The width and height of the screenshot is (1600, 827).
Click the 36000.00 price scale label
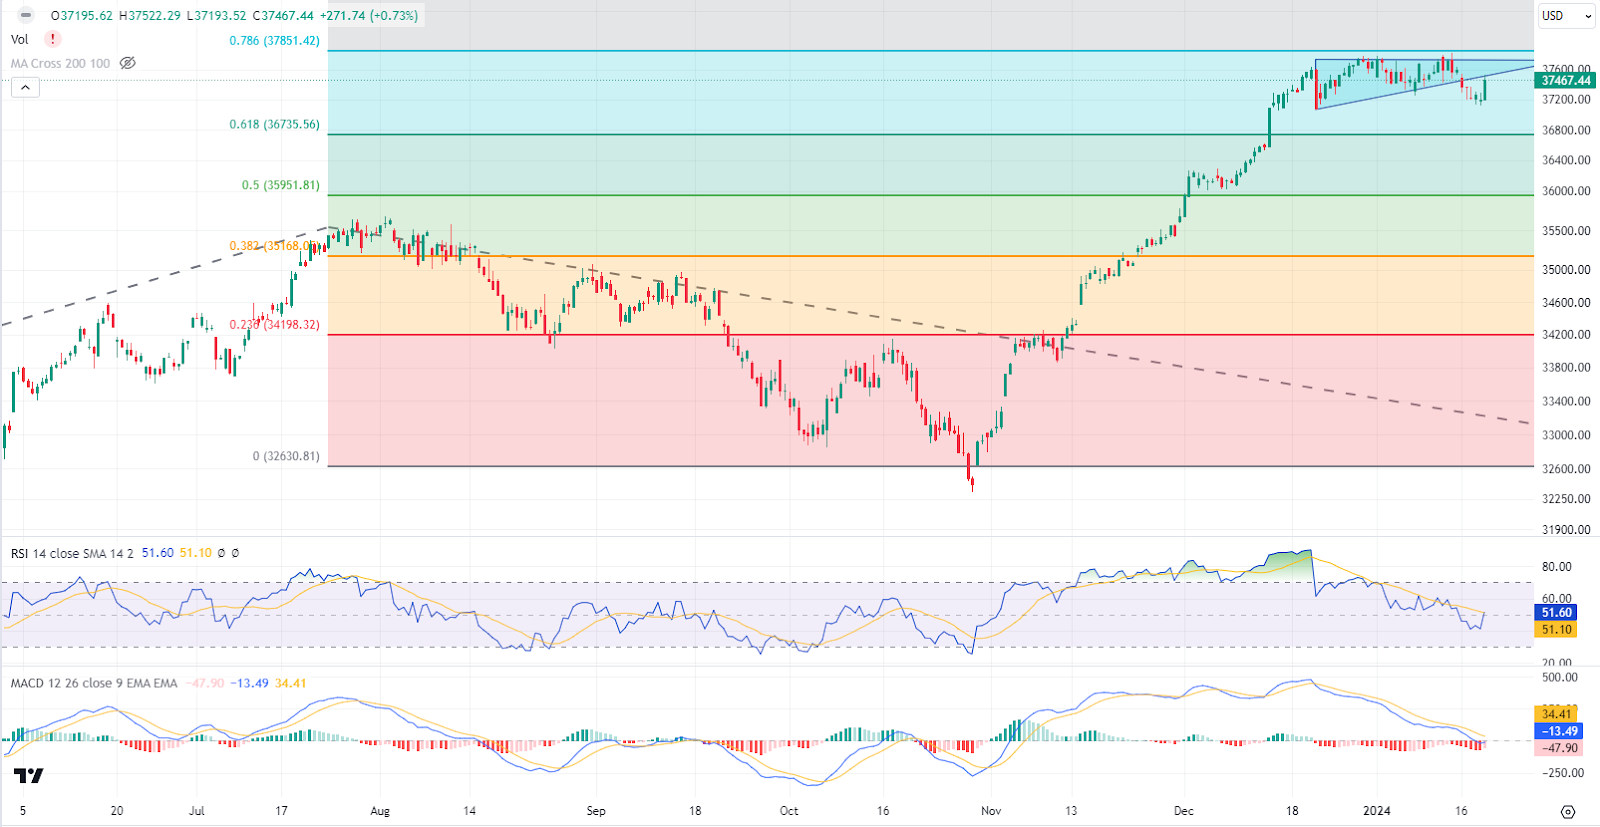click(x=1566, y=191)
